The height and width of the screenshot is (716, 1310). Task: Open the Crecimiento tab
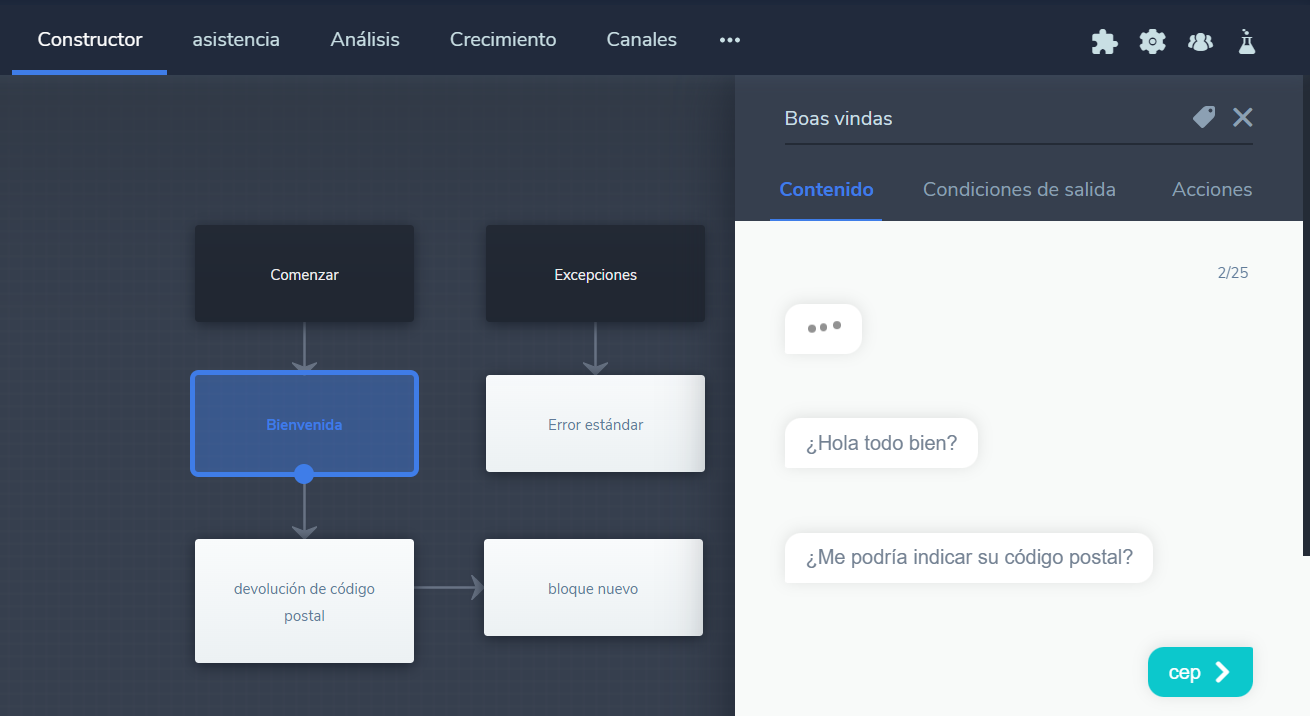click(503, 40)
